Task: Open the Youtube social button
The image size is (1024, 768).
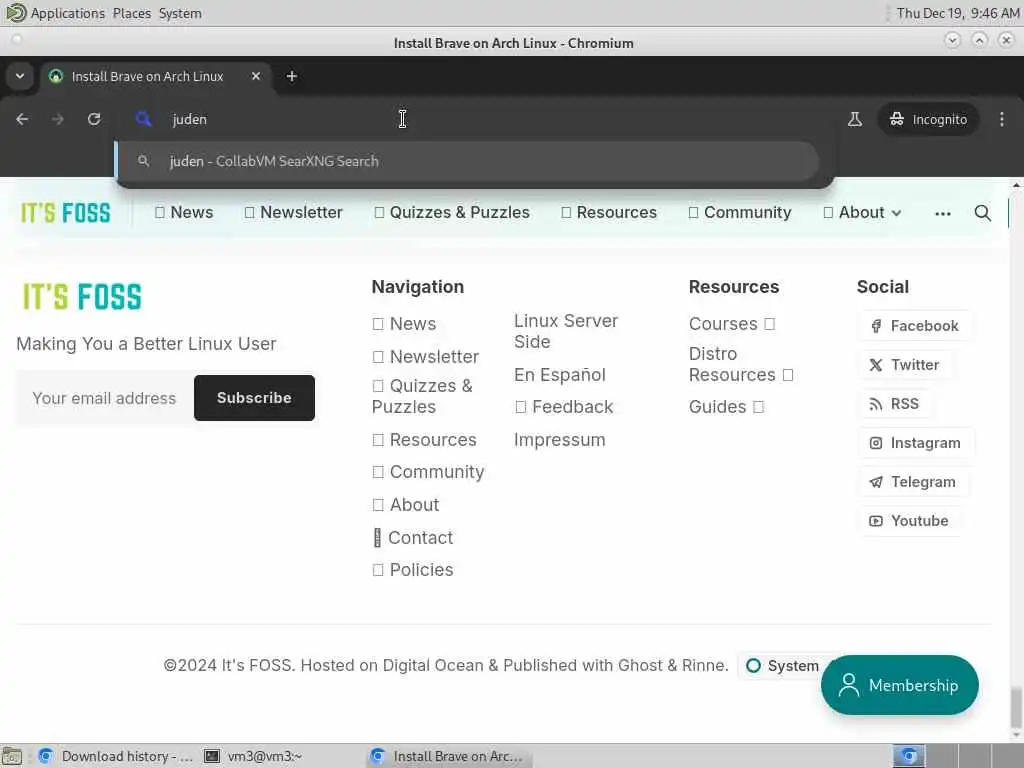Action: 908,521
